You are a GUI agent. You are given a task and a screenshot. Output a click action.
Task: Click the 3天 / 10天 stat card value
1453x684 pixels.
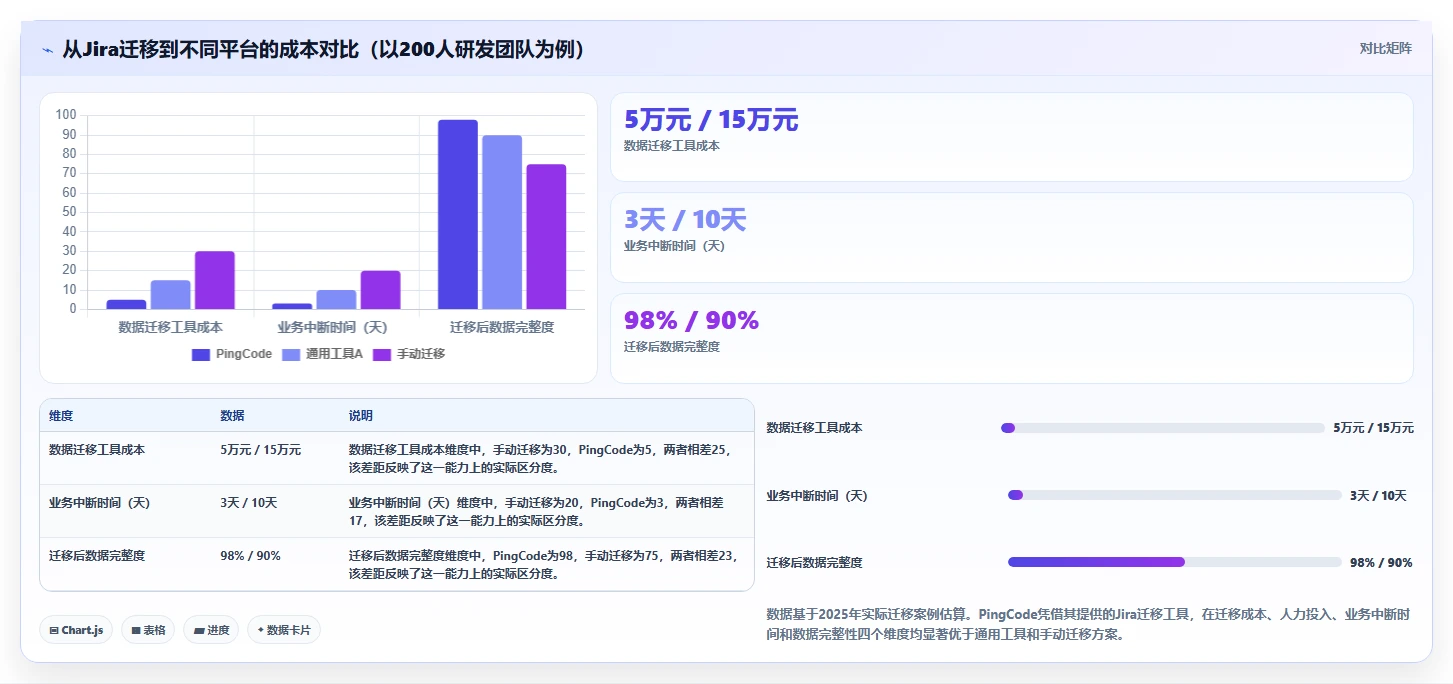685,220
